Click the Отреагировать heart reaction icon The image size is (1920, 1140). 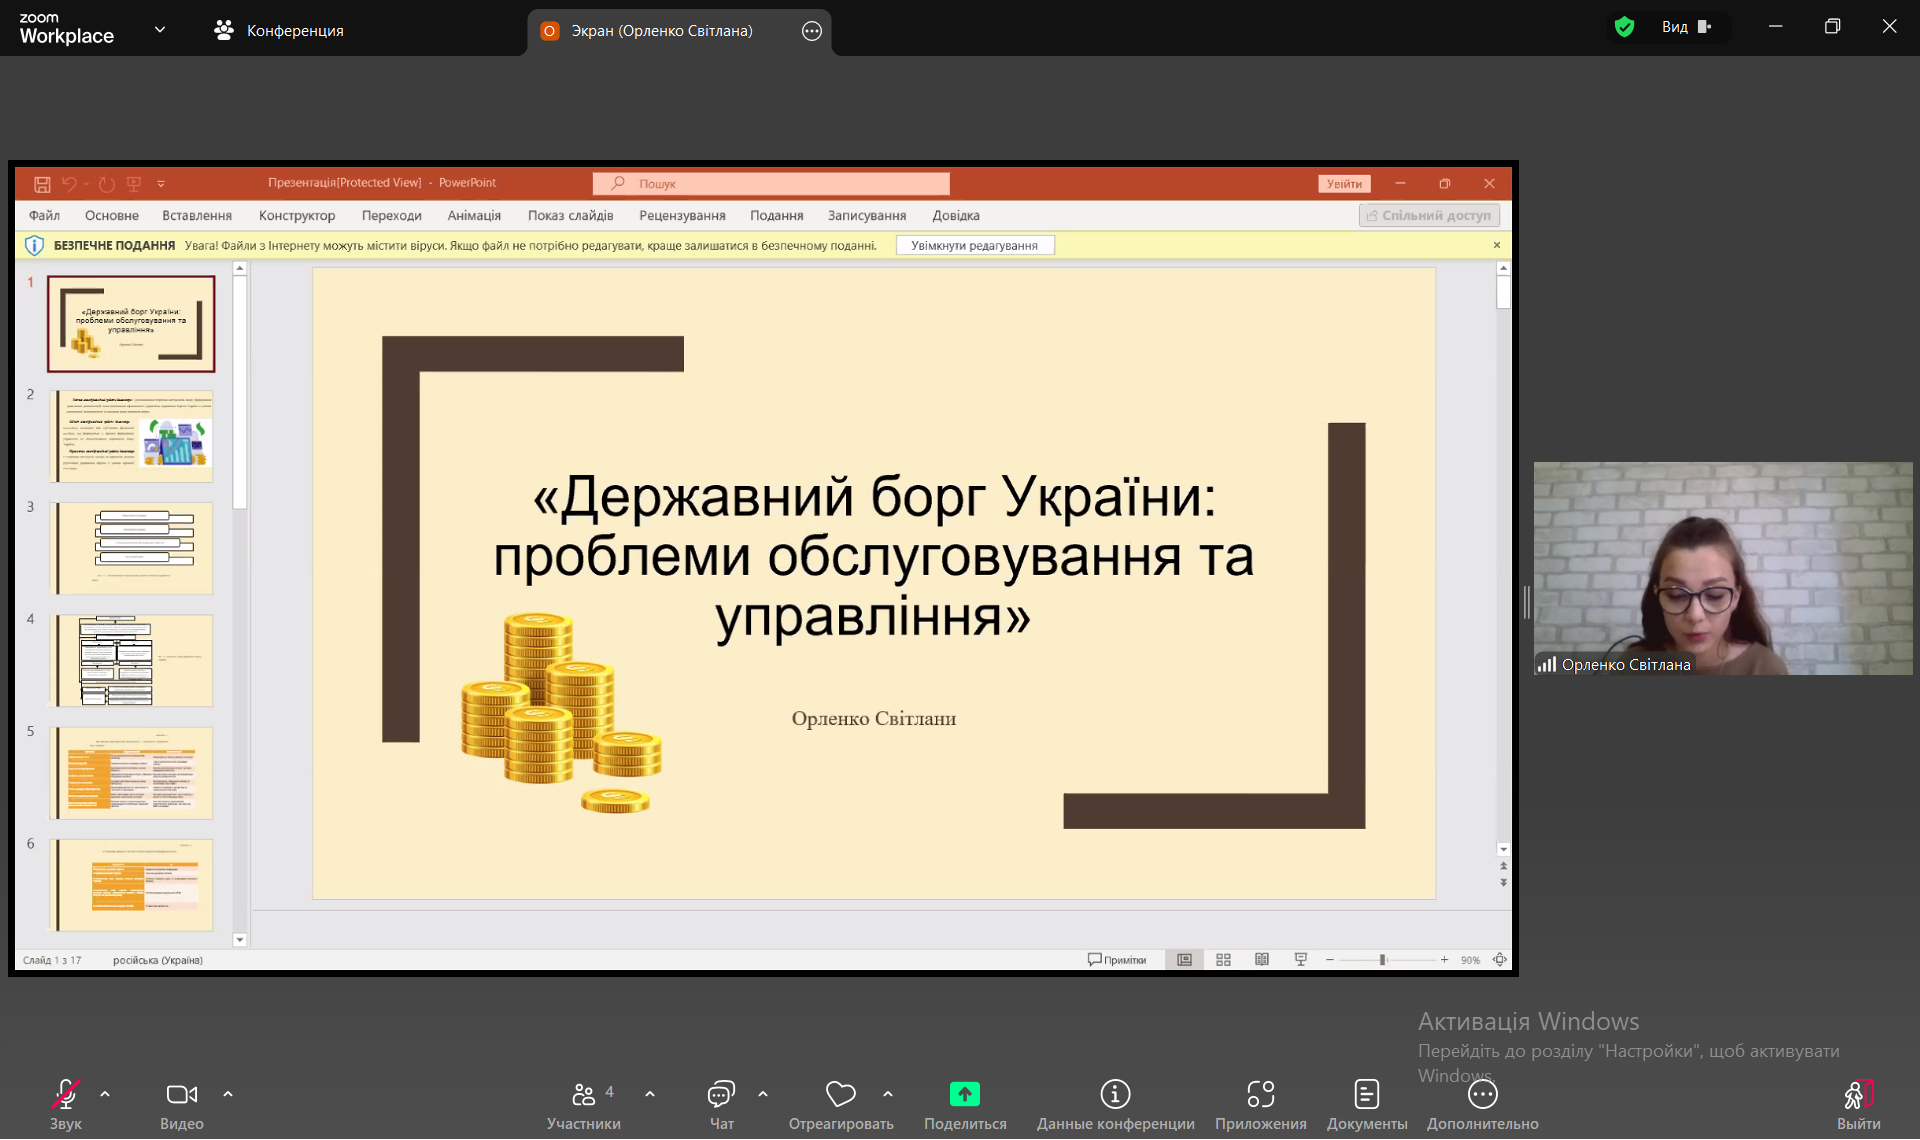click(x=840, y=1095)
